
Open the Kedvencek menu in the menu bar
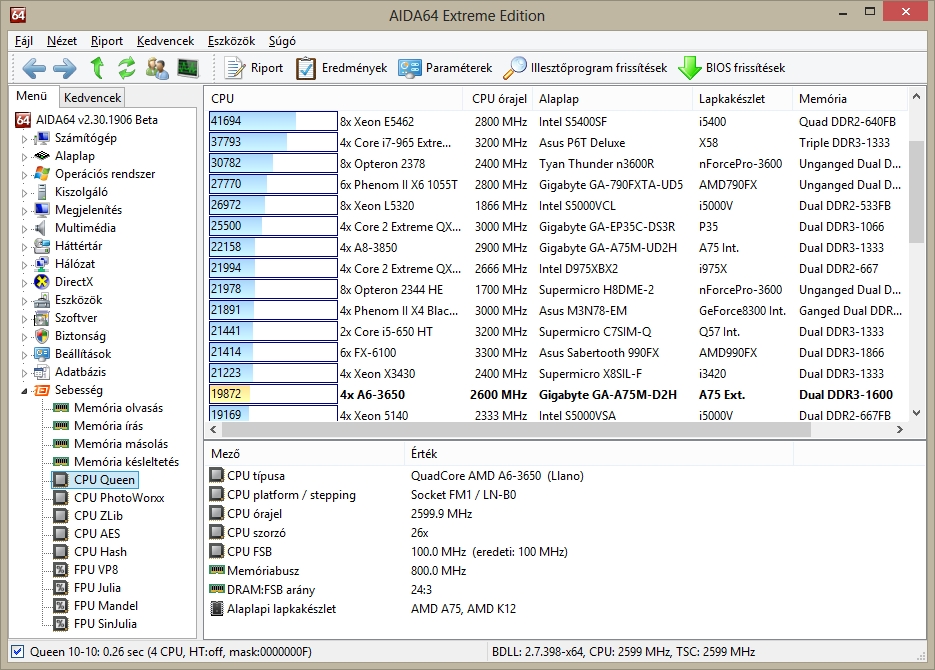point(165,41)
